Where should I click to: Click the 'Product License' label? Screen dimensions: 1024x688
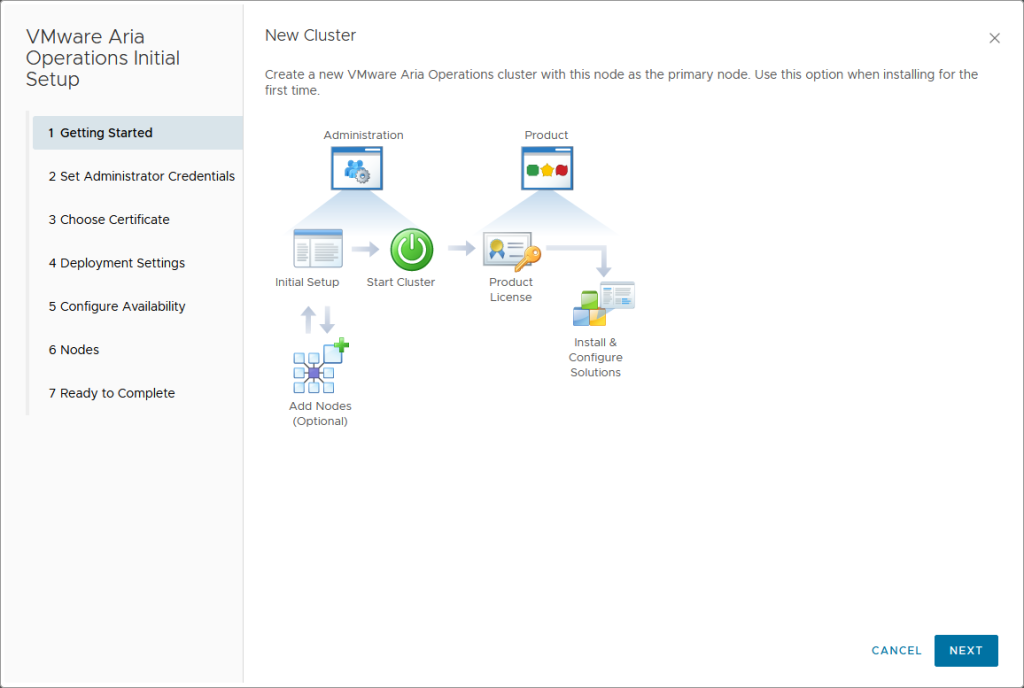(x=511, y=289)
